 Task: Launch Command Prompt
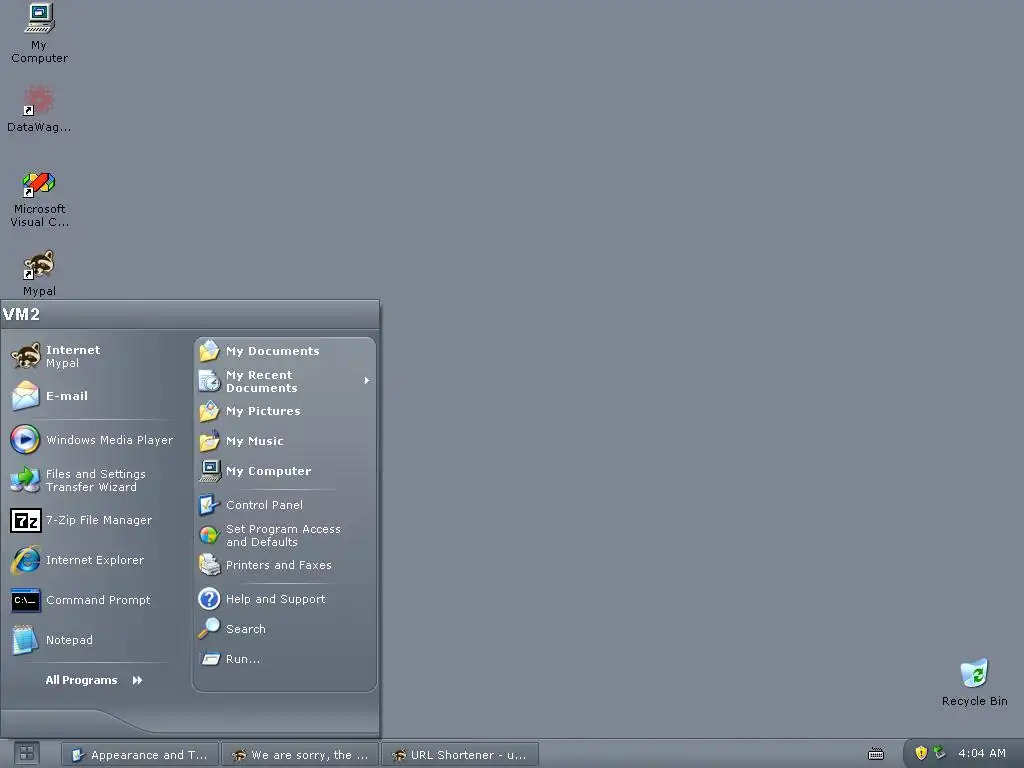[91, 600]
